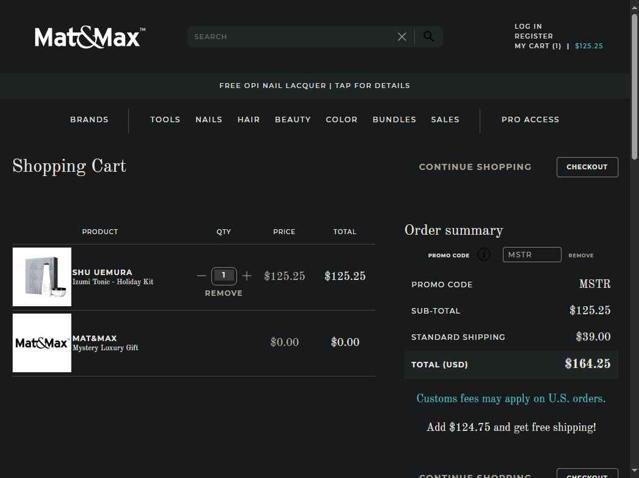Click Customs fees may apply notice

(511, 399)
